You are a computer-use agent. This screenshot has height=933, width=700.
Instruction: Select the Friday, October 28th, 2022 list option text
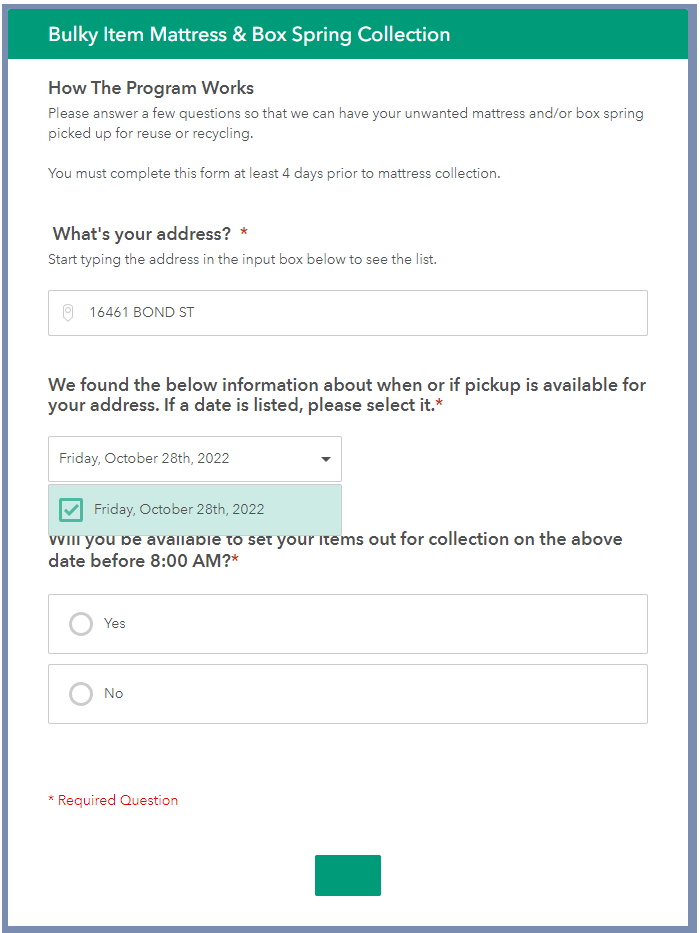tap(179, 510)
